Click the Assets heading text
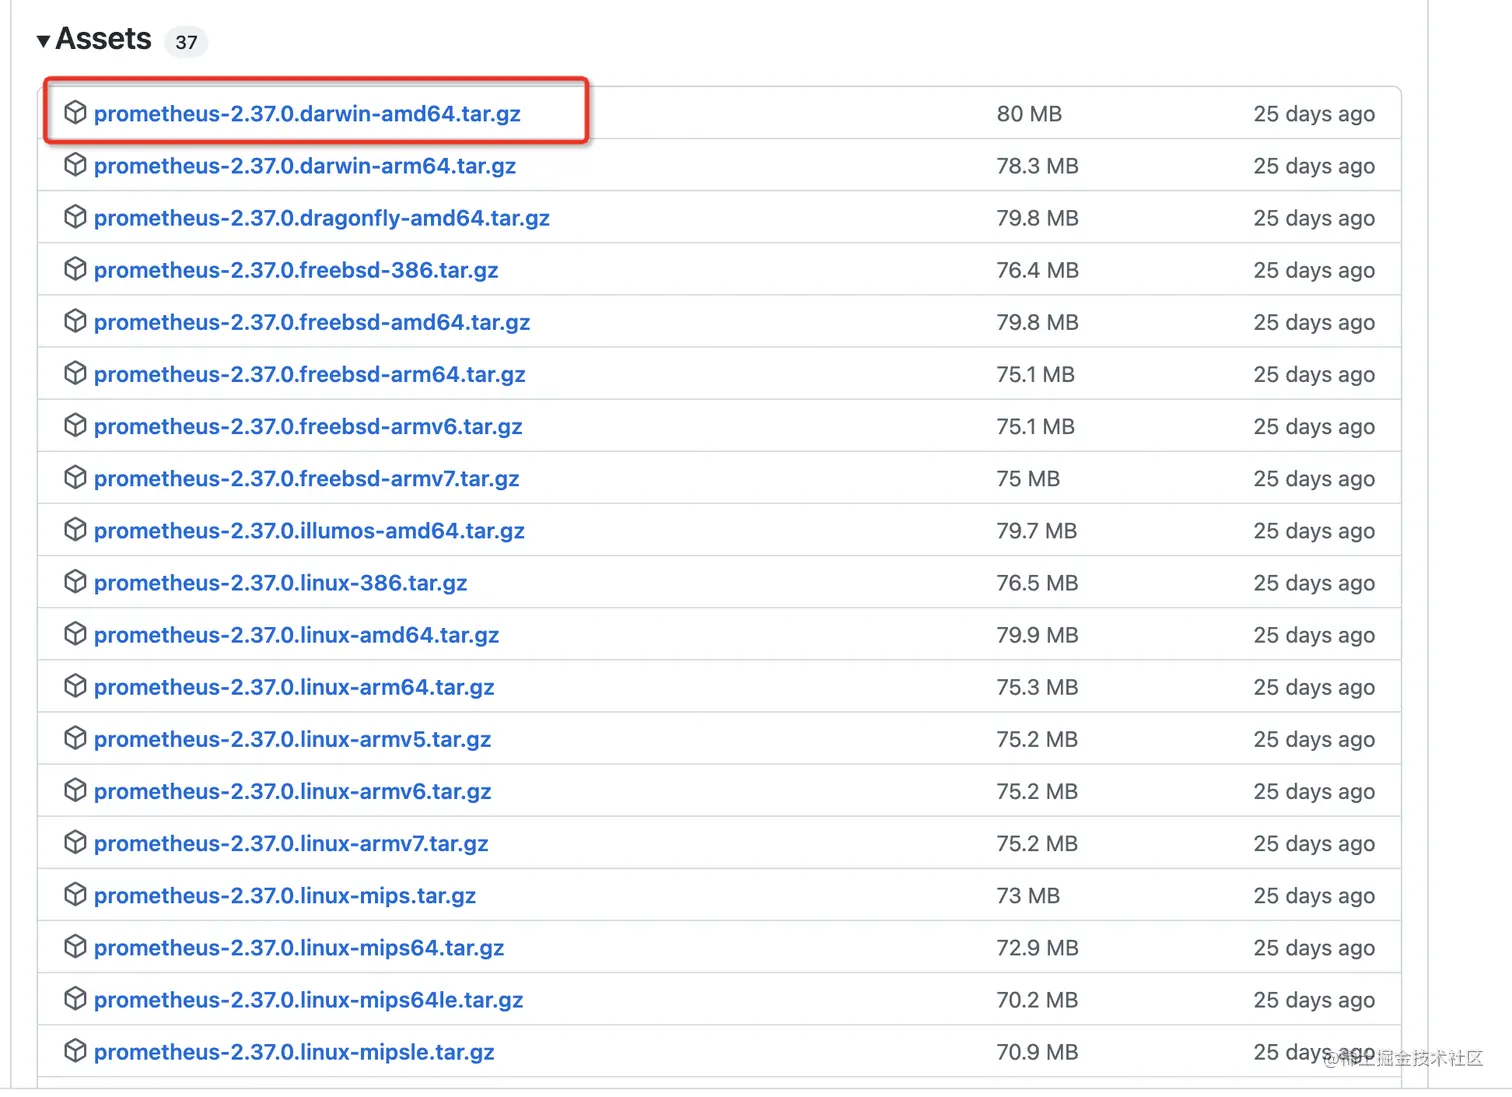The width and height of the screenshot is (1512, 1097). coord(103,39)
